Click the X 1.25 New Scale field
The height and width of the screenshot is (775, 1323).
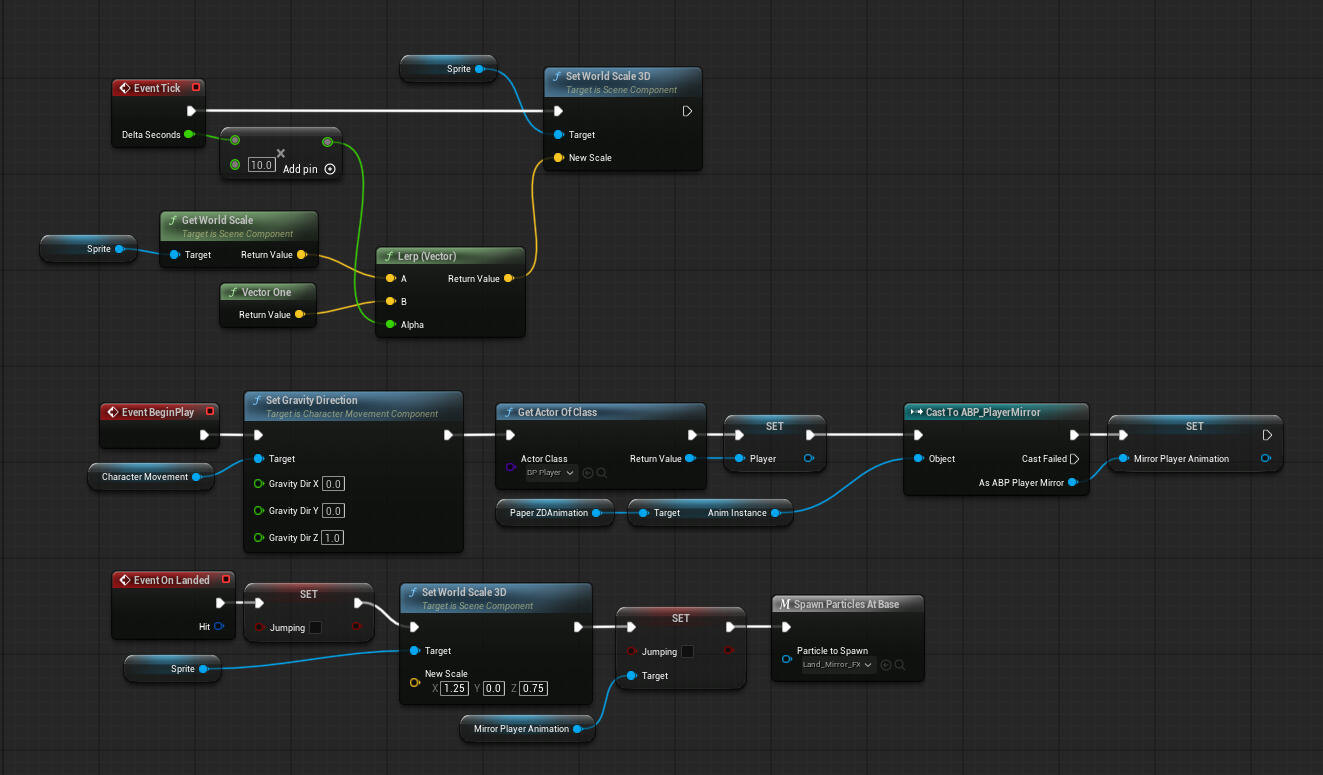(x=453, y=688)
